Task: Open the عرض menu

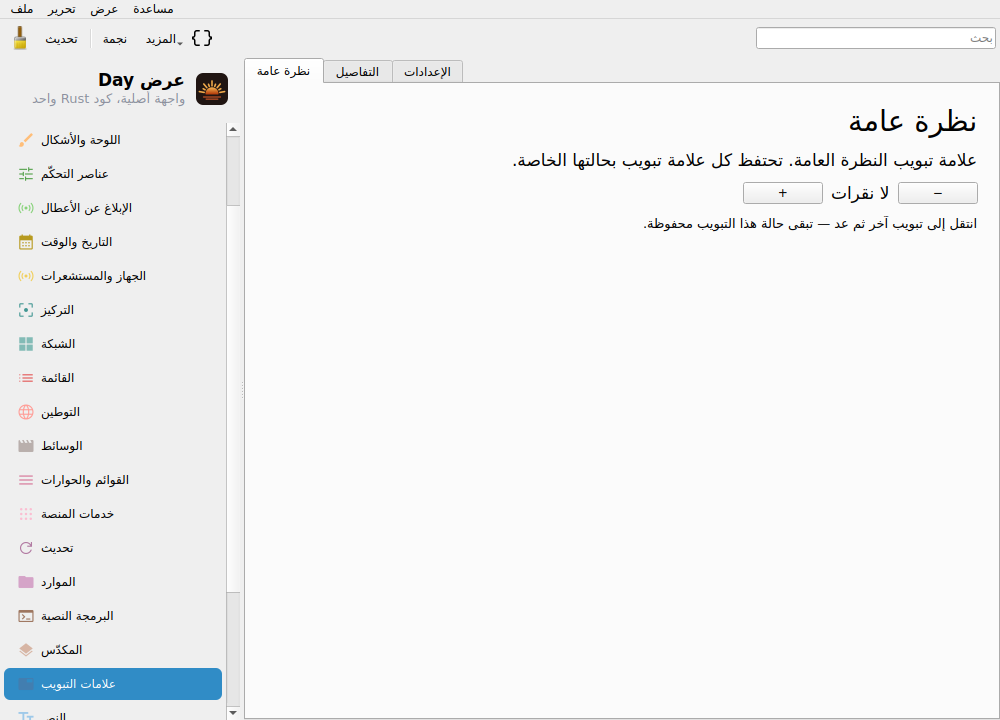Action: [104, 9]
